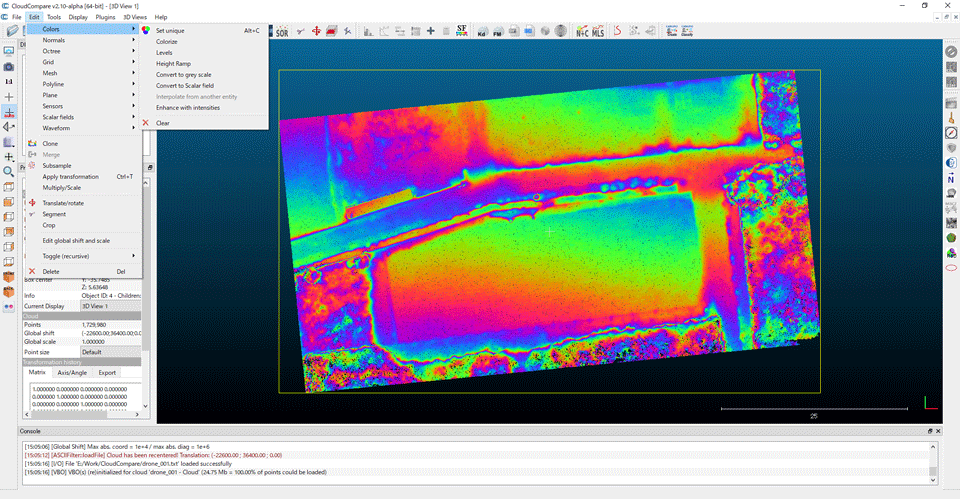Click the broom icon in right toolbar

[951, 118]
